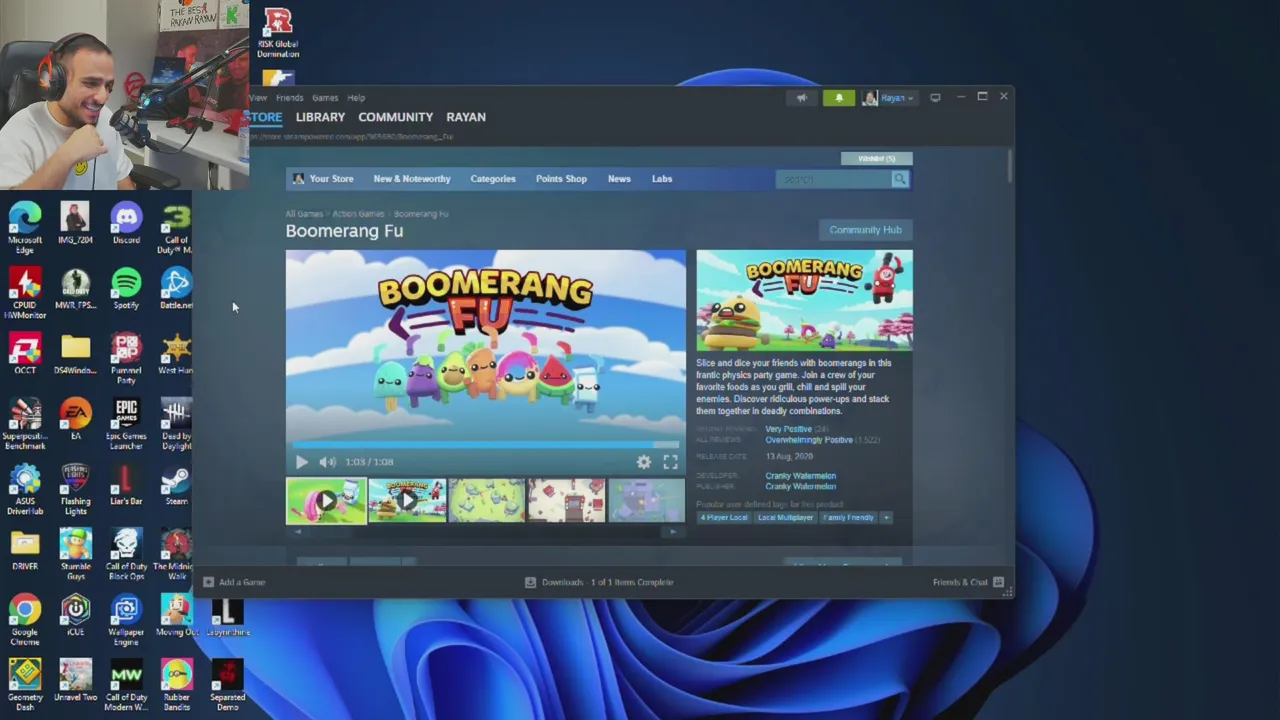Select the third screenshot thumbnail
The height and width of the screenshot is (720, 1280).
[x=487, y=501]
